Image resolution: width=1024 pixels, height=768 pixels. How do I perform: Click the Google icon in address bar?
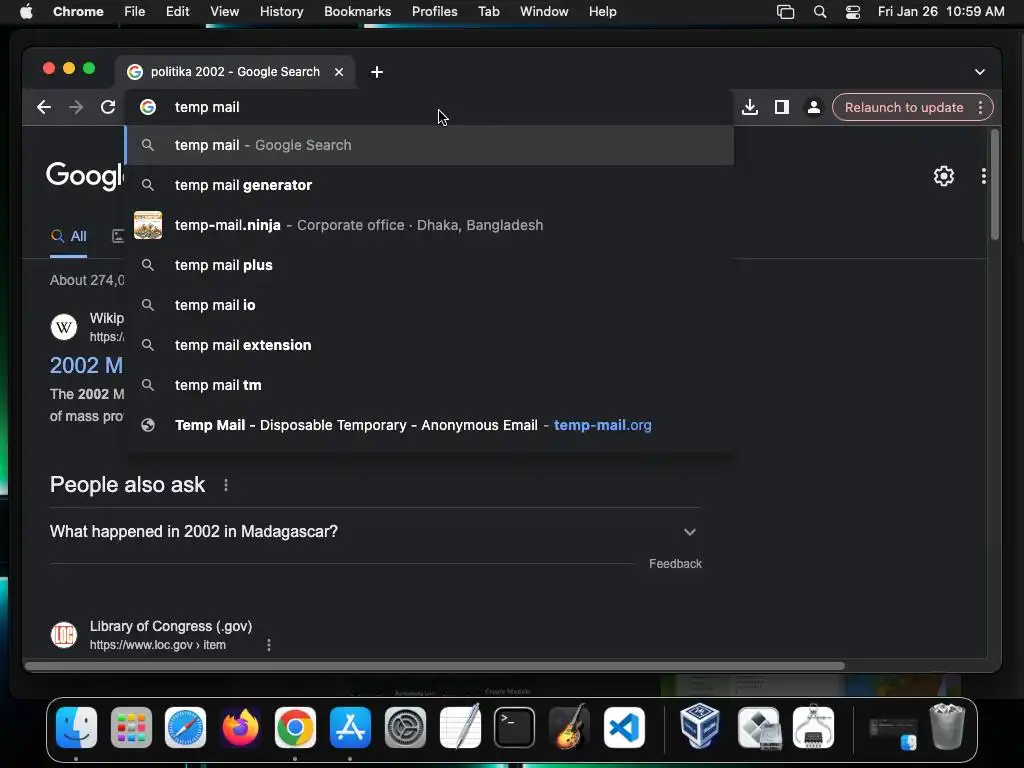(x=148, y=106)
